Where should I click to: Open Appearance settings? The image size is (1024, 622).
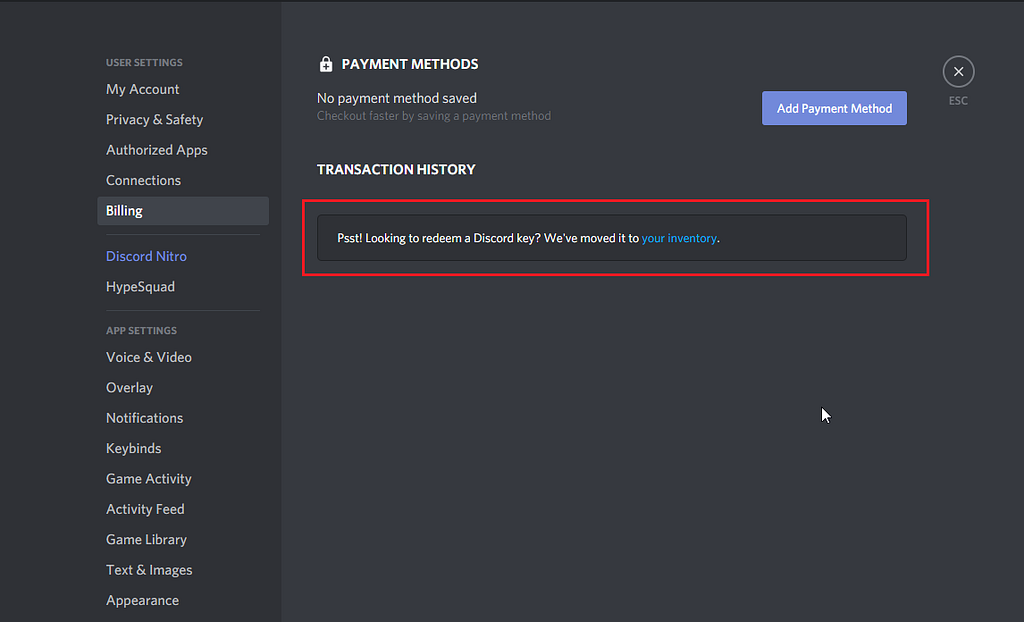(142, 600)
